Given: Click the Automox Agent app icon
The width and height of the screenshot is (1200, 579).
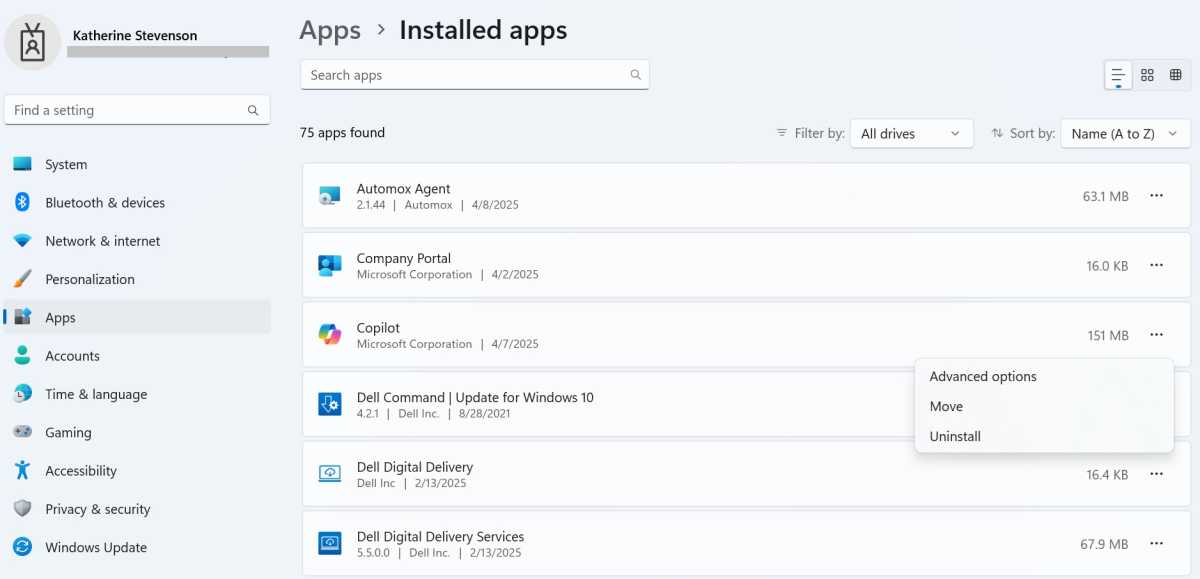Looking at the screenshot, I should click(x=329, y=196).
